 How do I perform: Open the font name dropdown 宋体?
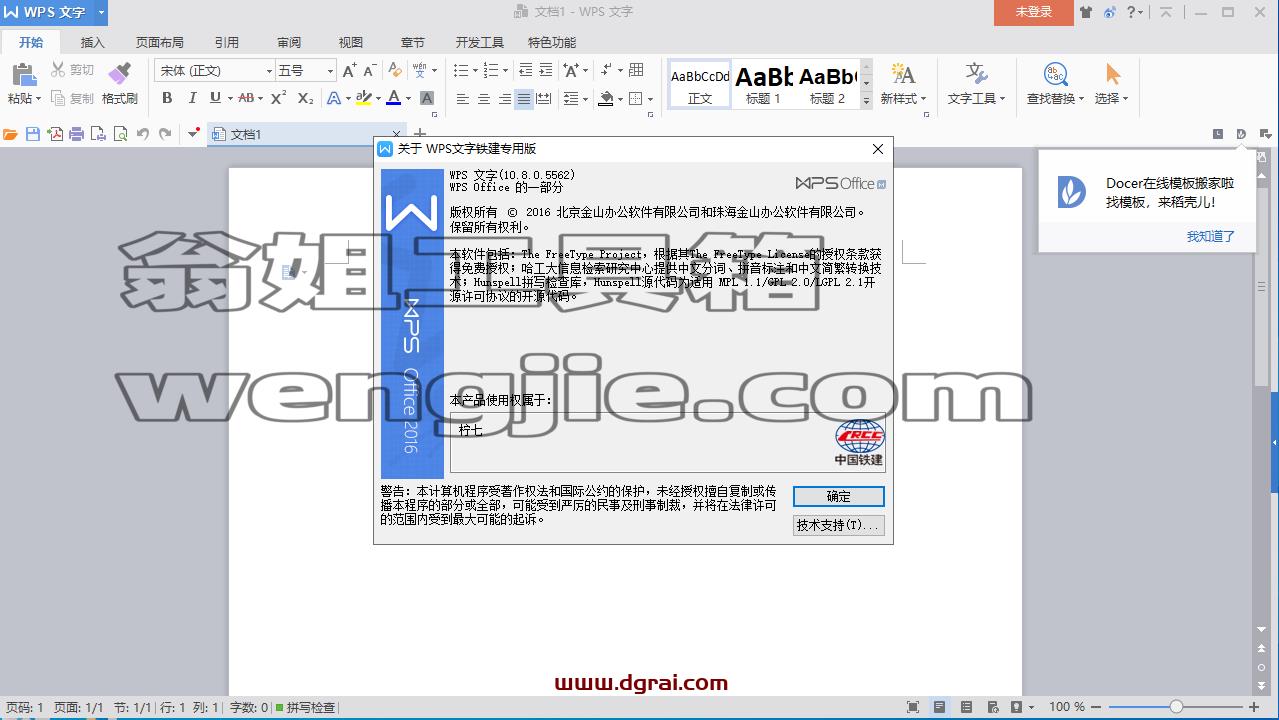pyautogui.click(x=269, y=71)
